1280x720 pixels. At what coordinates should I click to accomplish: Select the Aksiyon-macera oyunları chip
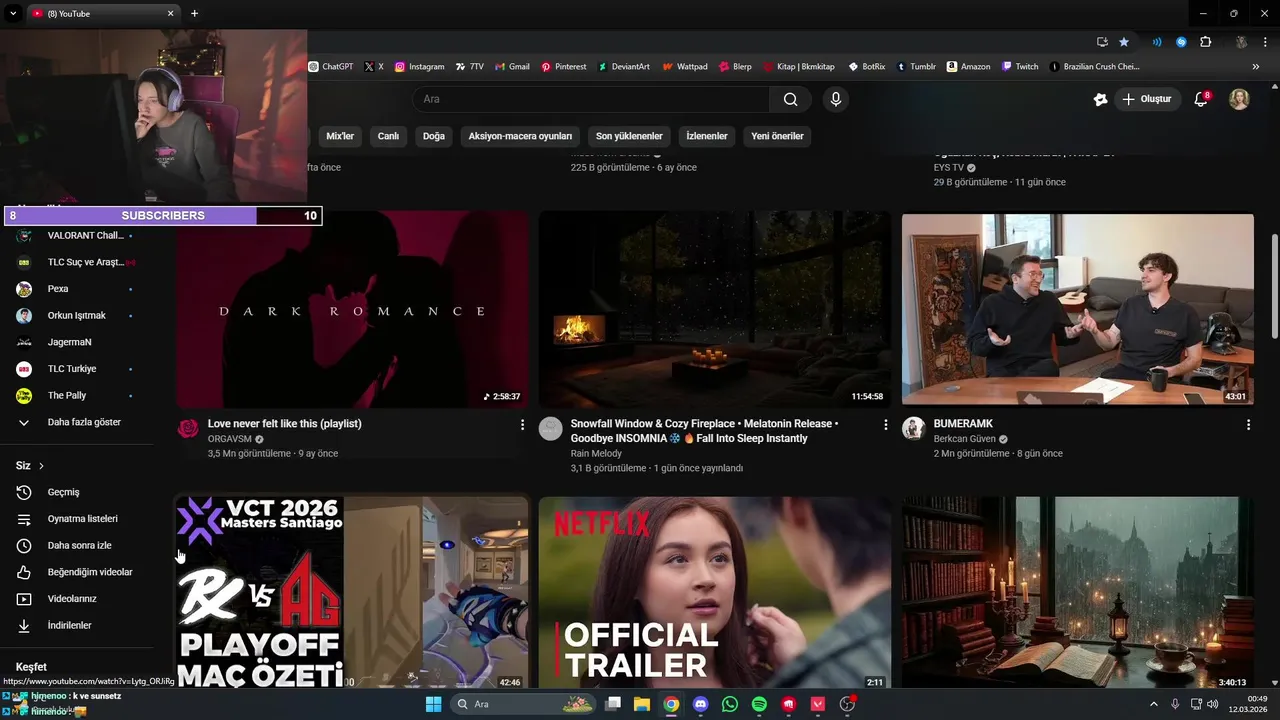pos(520,136)
